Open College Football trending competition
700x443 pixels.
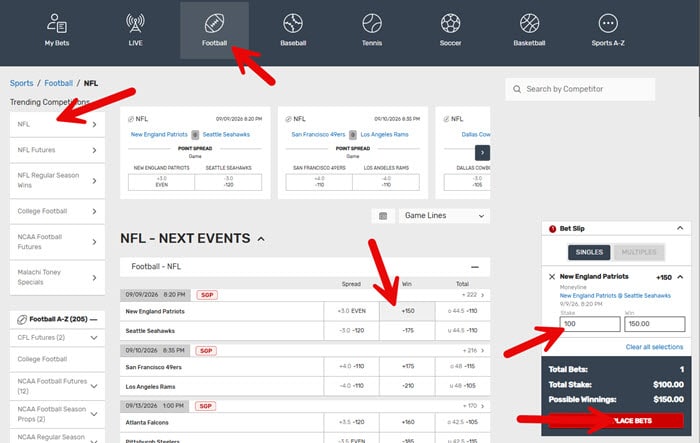coord(57,211)
